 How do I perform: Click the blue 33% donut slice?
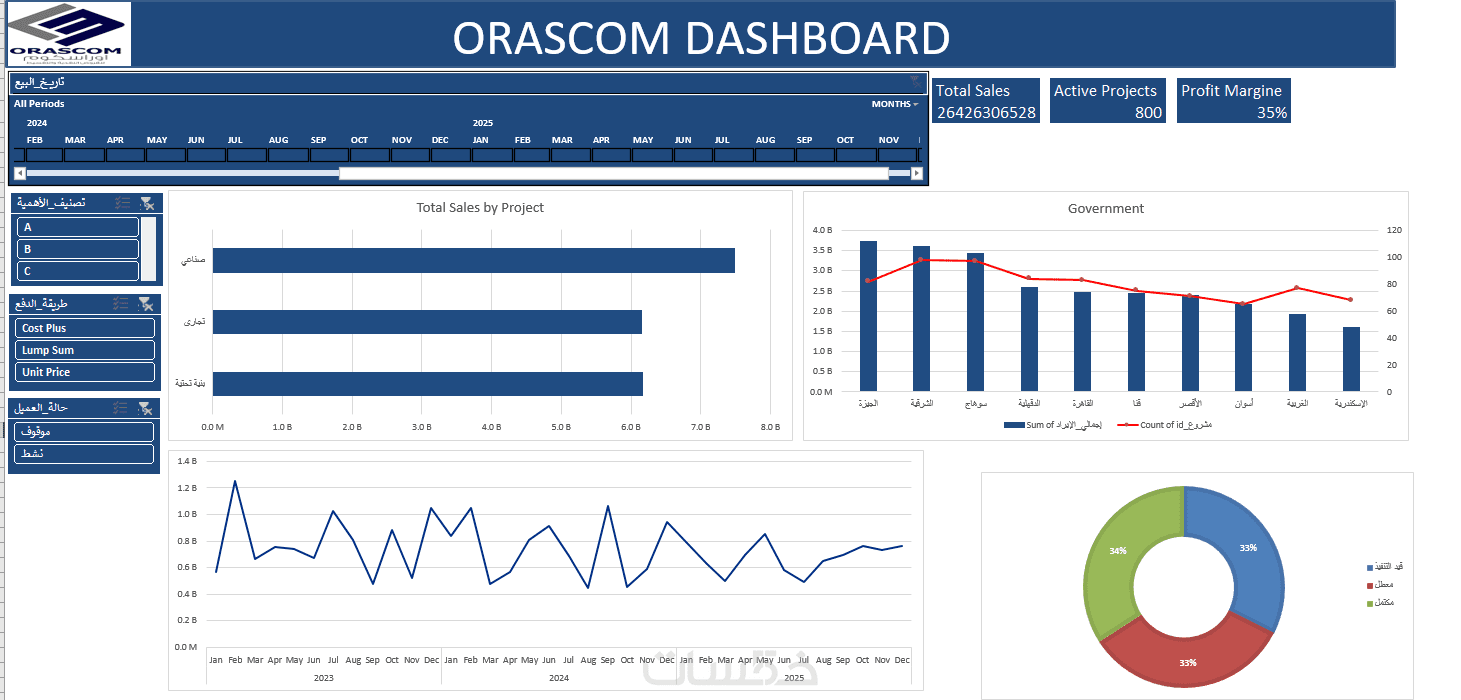[1249, 547]
